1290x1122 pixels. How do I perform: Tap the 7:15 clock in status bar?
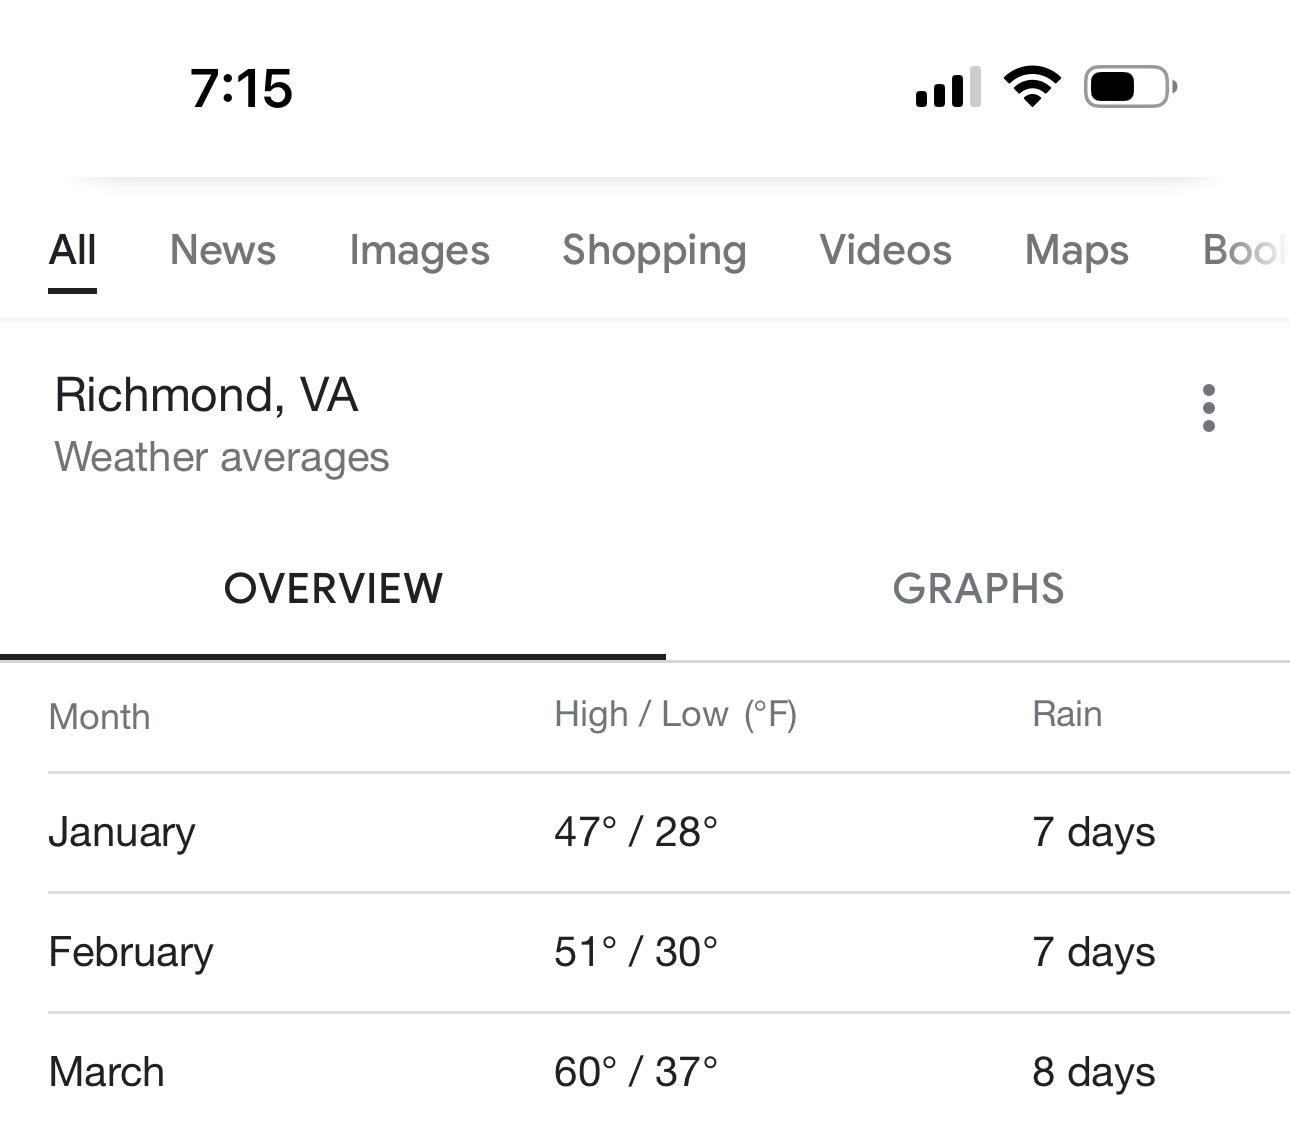tap(241, 88)
